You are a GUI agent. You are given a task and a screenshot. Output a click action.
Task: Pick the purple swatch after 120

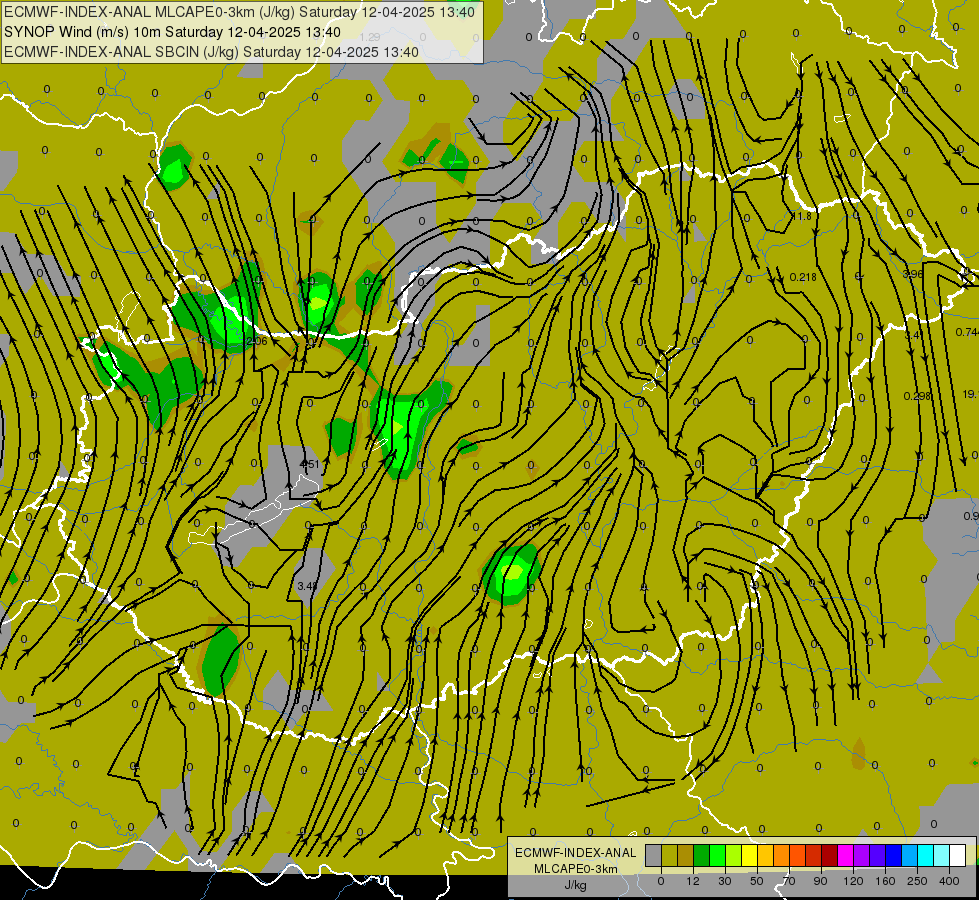tap(862, 855)
